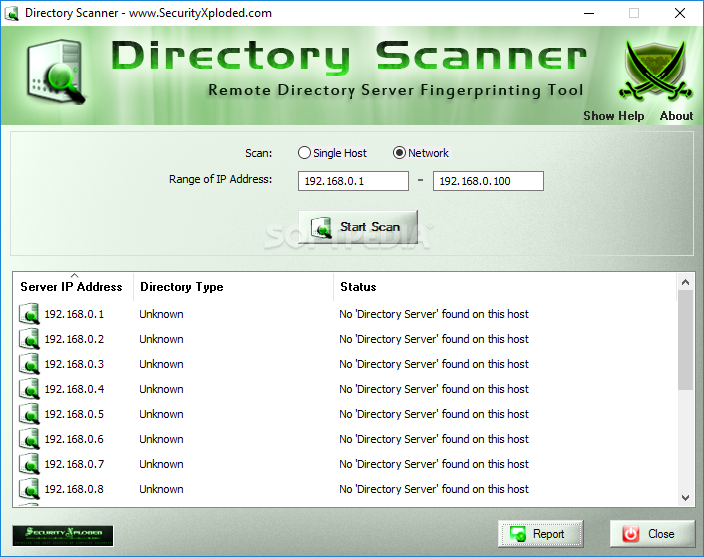Click the Close button with power icon
This screenshot has height=557, width=704.
pos(652,534)
